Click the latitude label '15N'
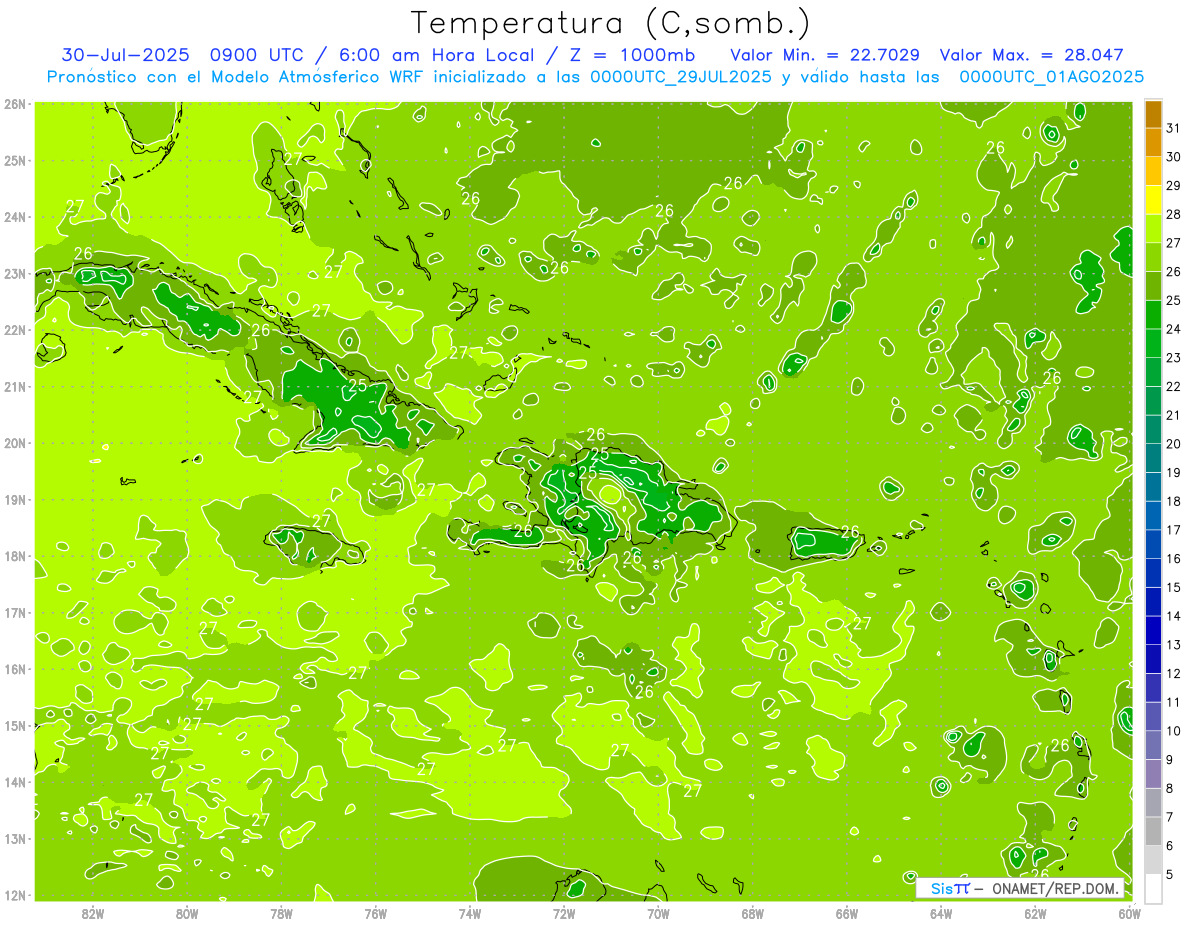 15,726
